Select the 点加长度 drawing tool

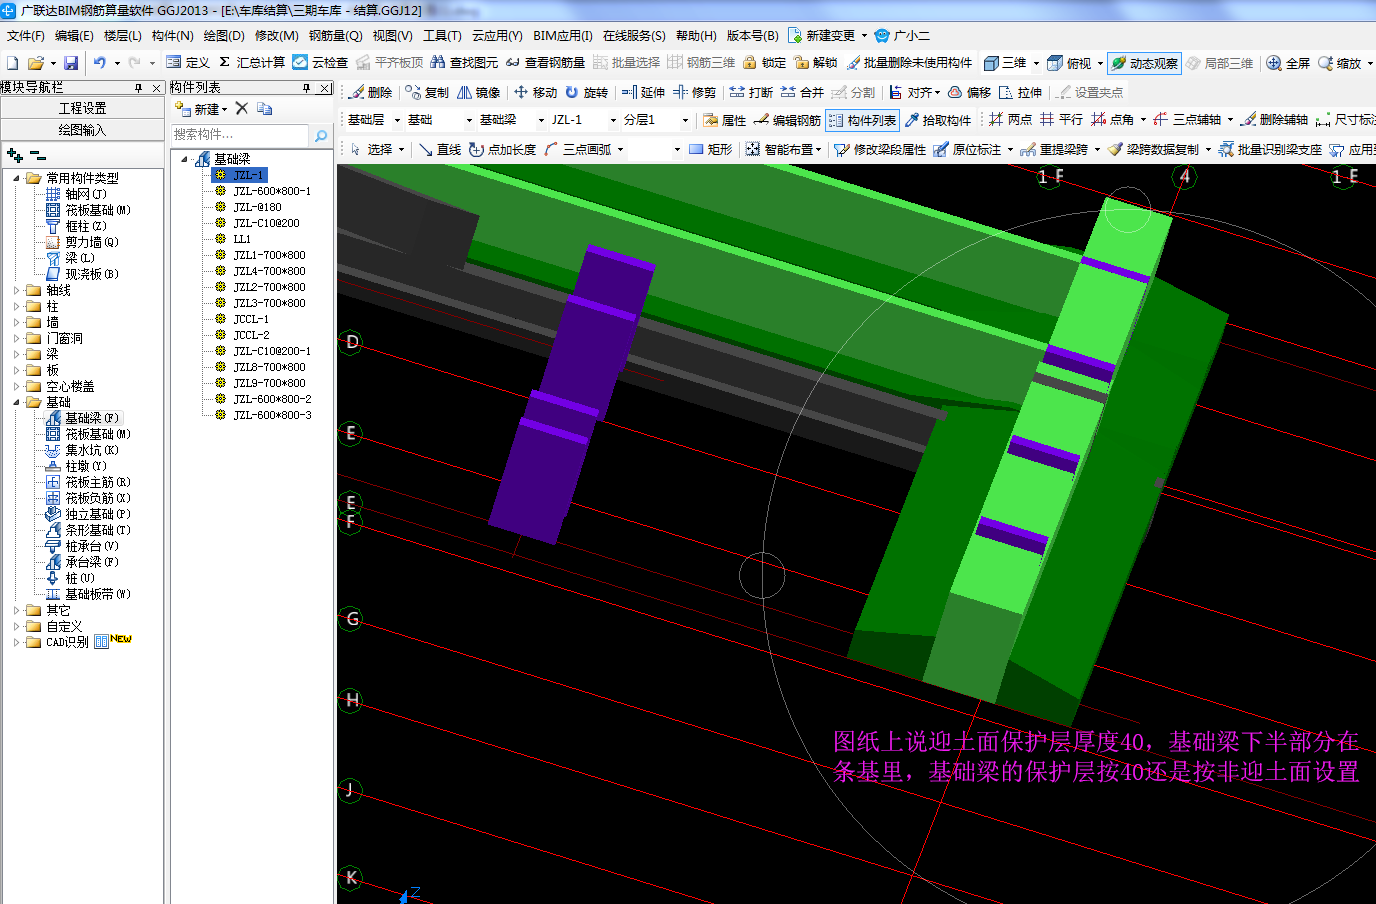(502, 149)
